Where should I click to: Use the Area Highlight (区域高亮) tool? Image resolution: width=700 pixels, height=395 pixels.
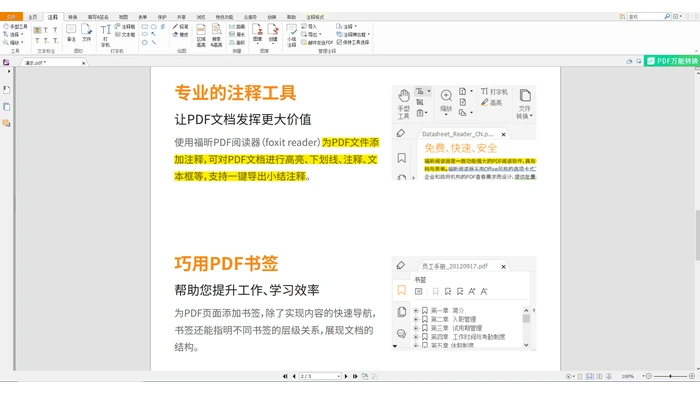tap(201, 36)
